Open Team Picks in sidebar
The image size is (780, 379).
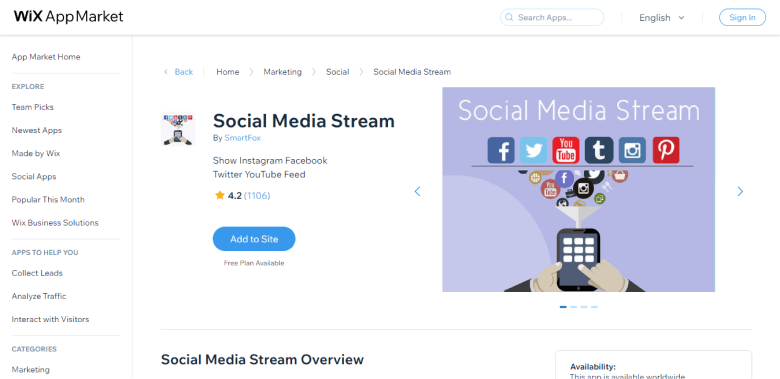tap(32, 107)
